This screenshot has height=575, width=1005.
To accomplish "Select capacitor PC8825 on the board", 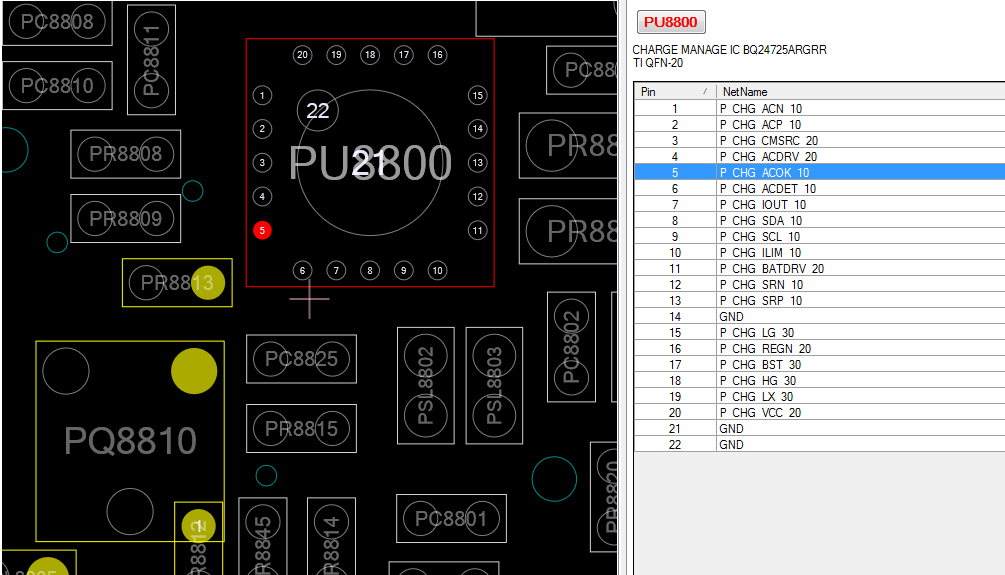I will pos(301,359).
